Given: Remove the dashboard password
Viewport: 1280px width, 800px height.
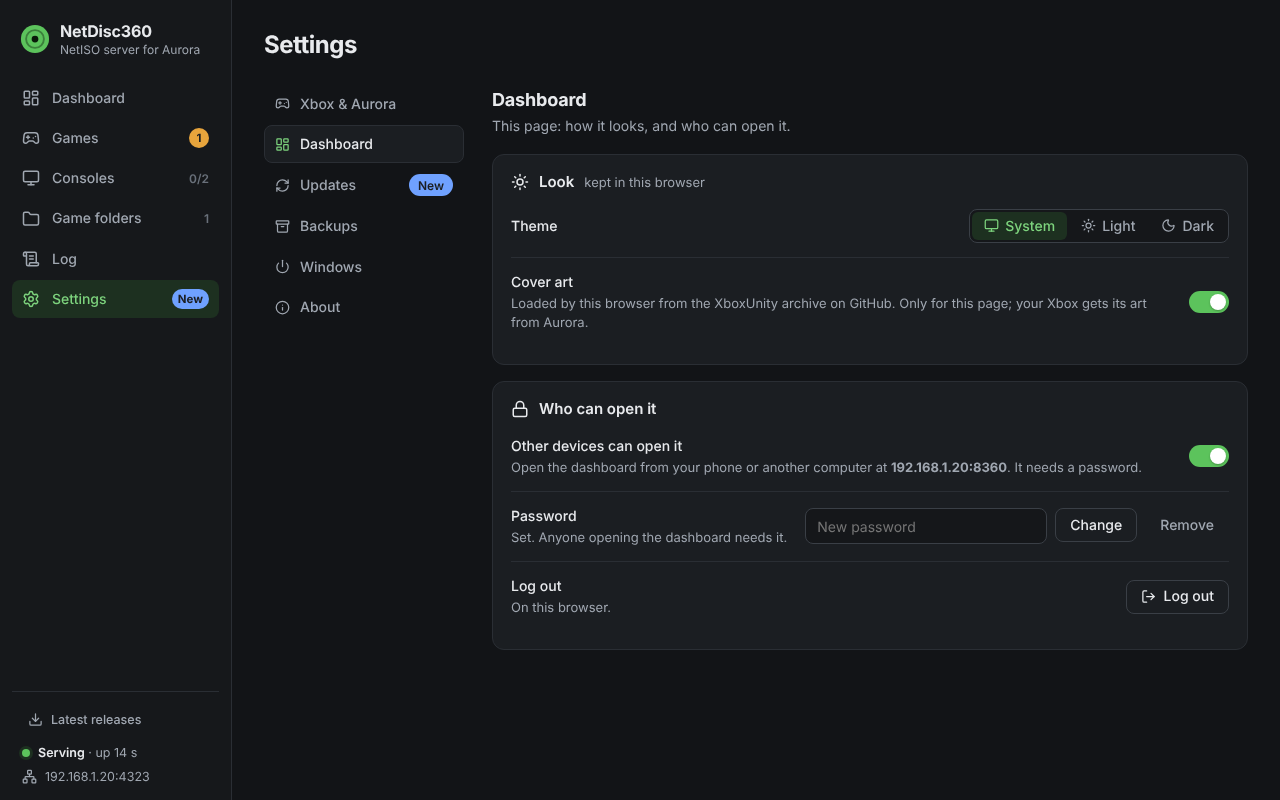Looking at the screenshot, I should coord(1187,525).
